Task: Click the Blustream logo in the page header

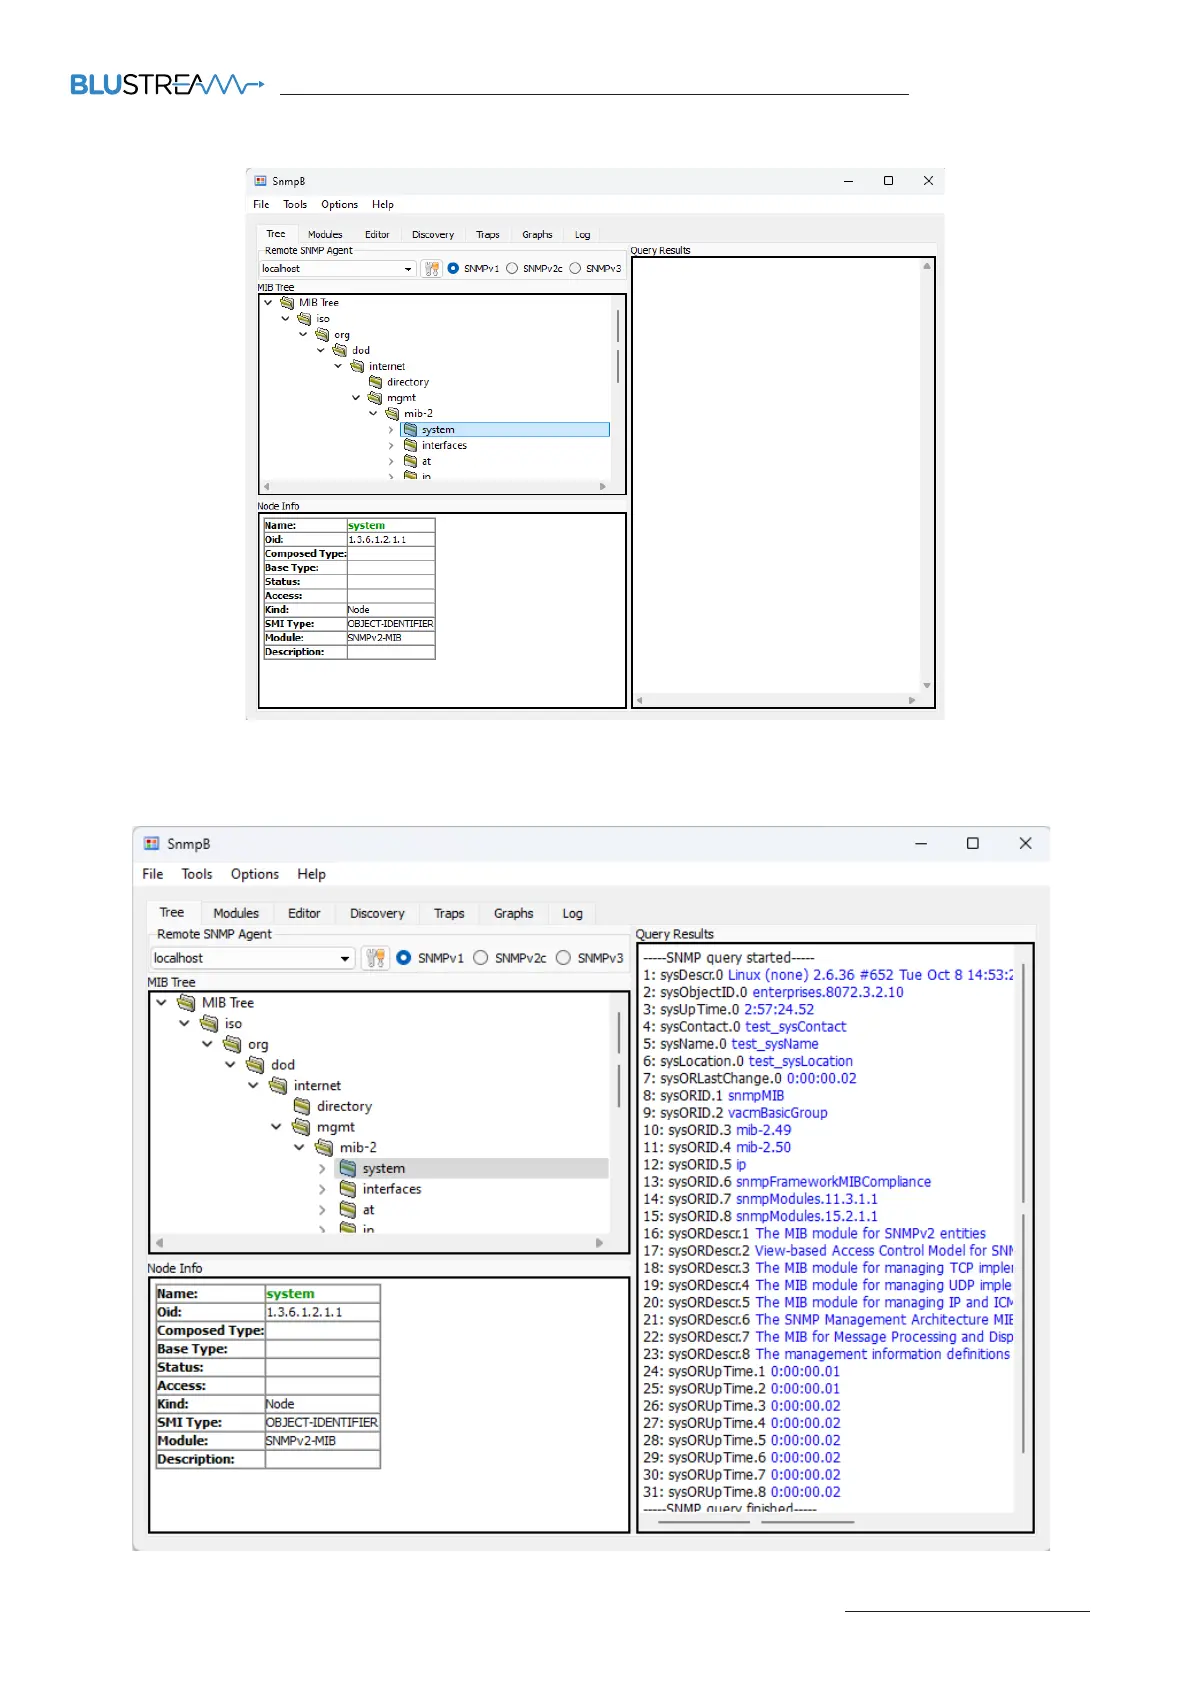Action: point(167,85)
